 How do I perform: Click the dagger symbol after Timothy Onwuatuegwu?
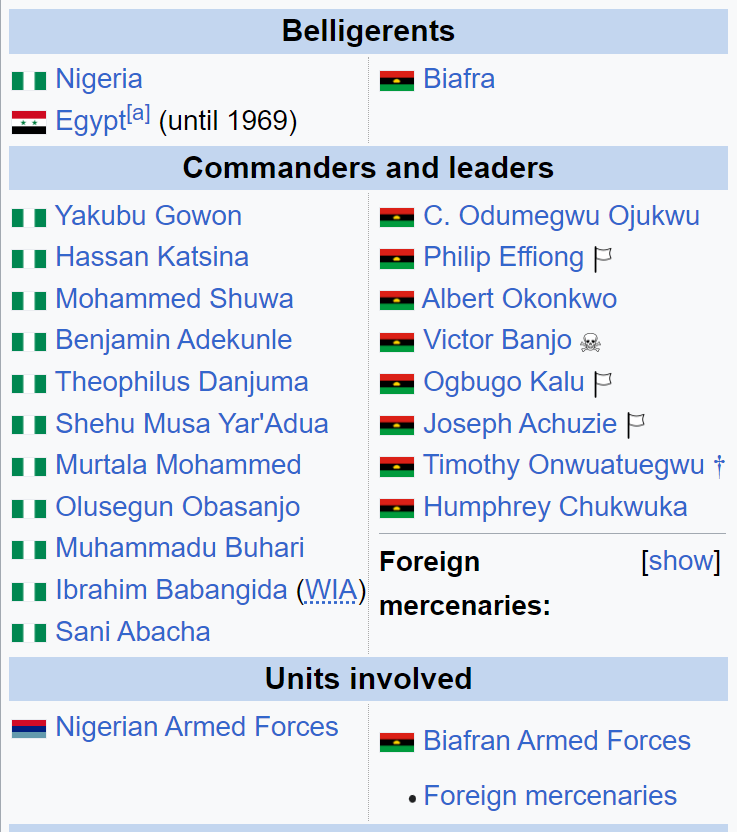pos(719,466)
